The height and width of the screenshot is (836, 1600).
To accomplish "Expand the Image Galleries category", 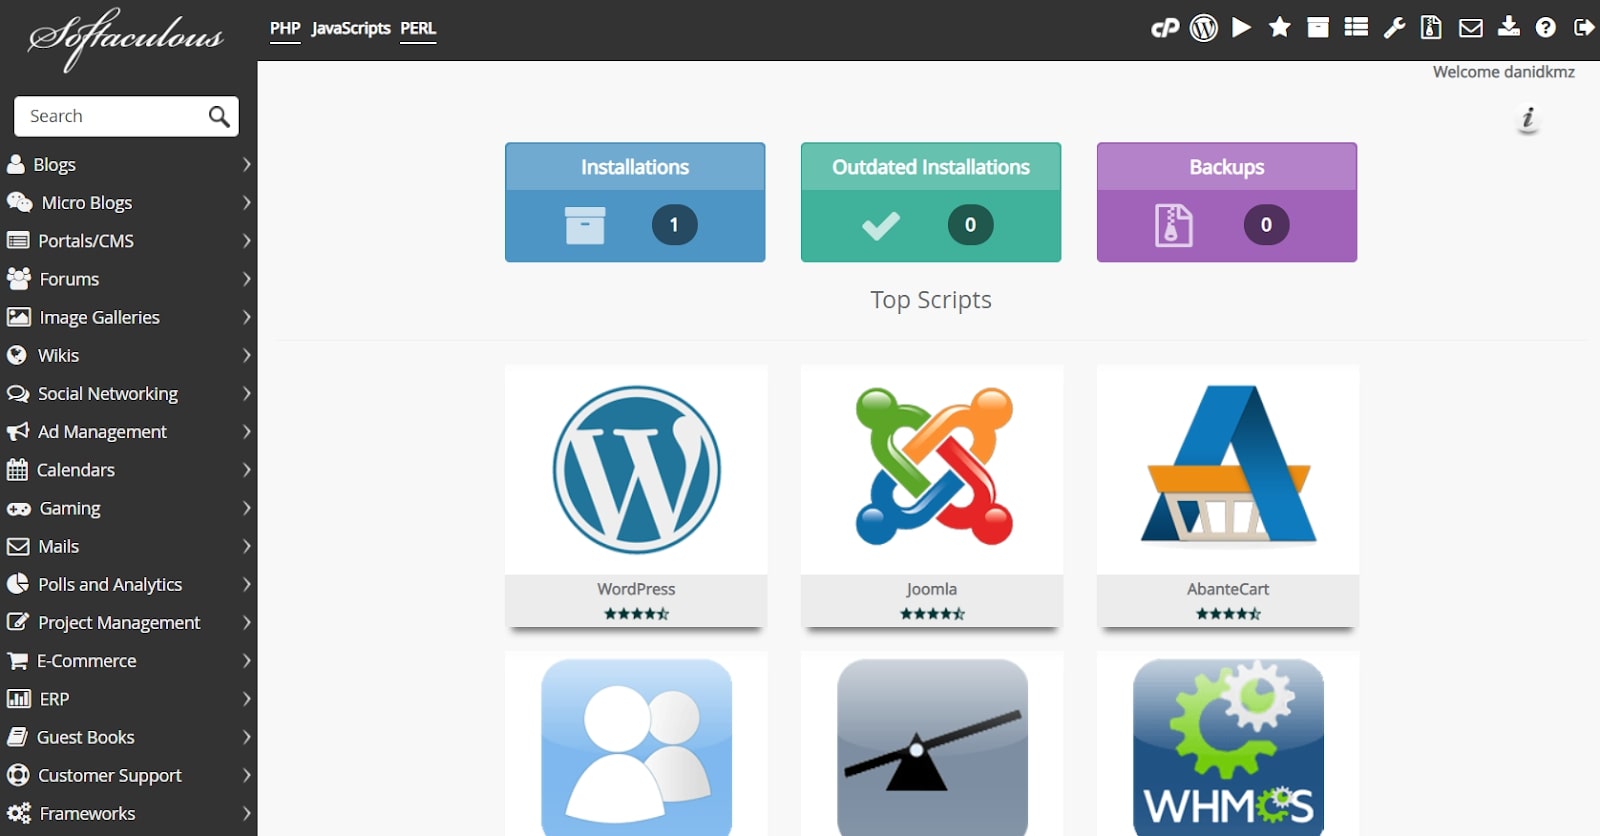I will (x=128, y=317).
